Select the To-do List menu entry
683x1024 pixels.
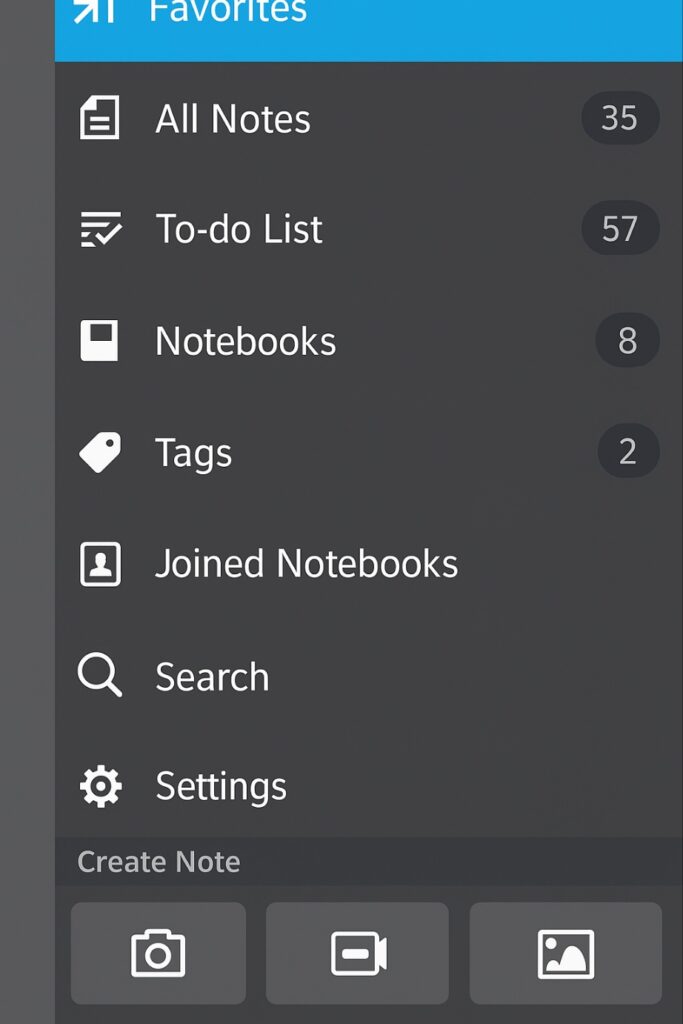(239, 229)
